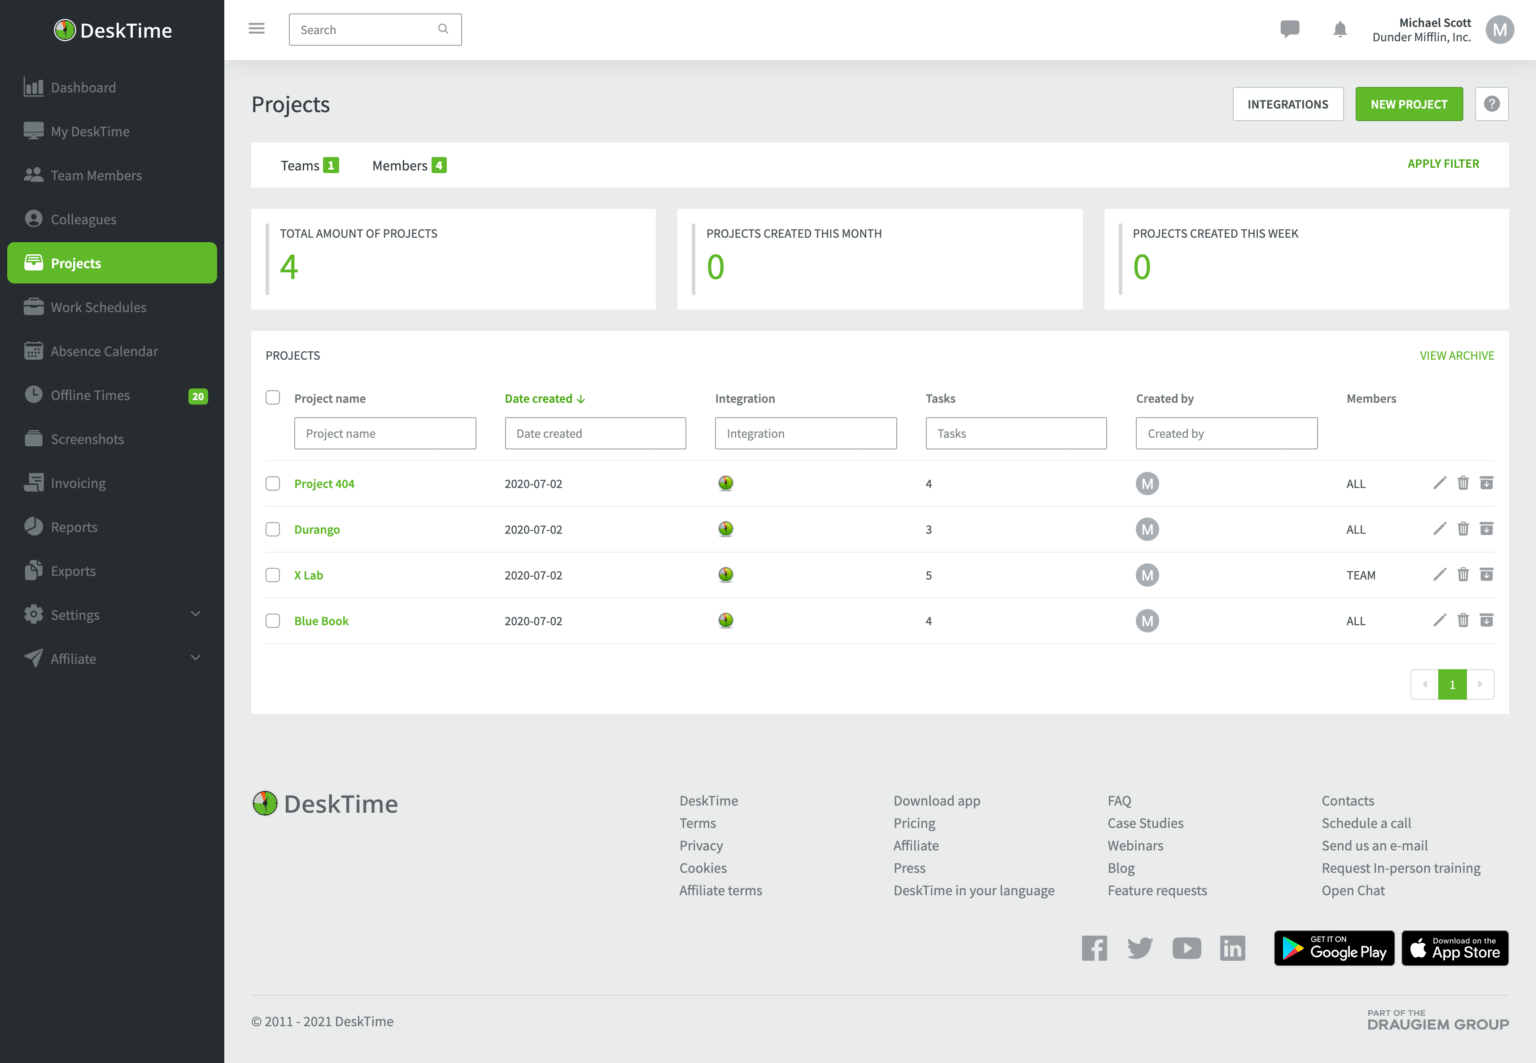1536x1063 pixels.
Task: Expand the Settings sidebar menu
Action: (75, 615)
